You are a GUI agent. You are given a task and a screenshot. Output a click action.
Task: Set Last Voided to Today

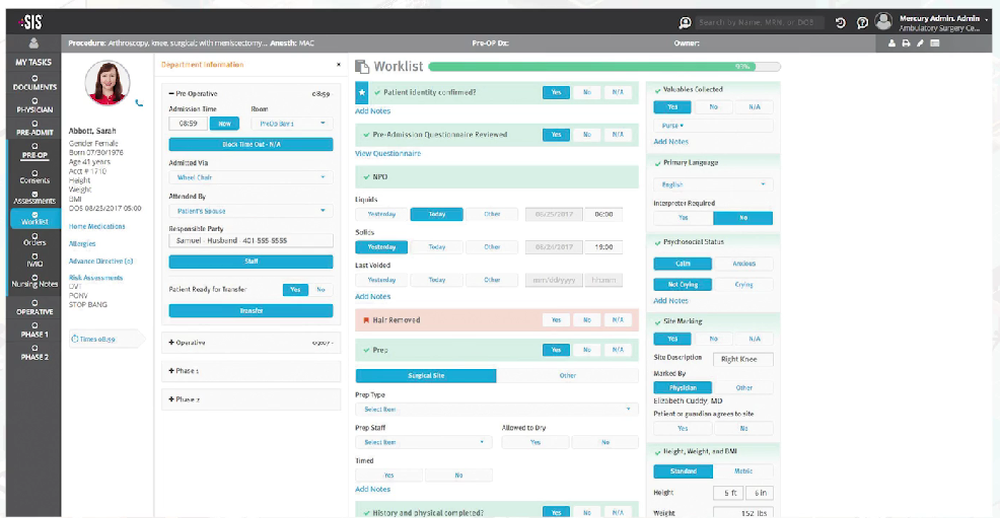point(437,280)
